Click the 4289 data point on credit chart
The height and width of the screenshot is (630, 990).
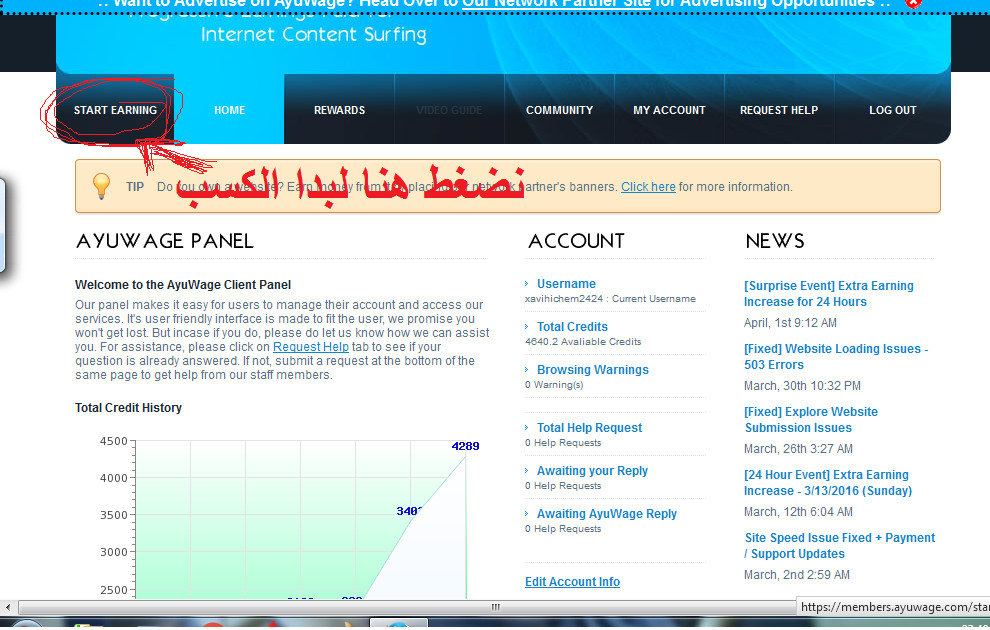[x=465, y=446]
